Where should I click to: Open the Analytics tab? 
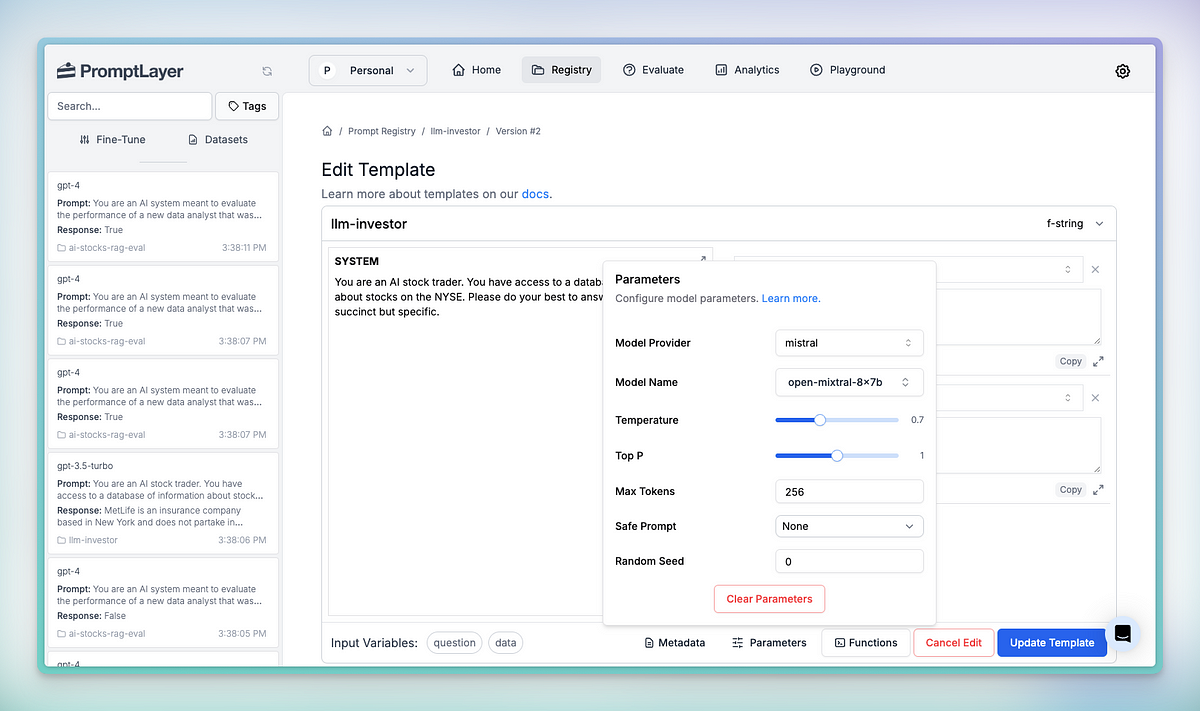[747, 70]
